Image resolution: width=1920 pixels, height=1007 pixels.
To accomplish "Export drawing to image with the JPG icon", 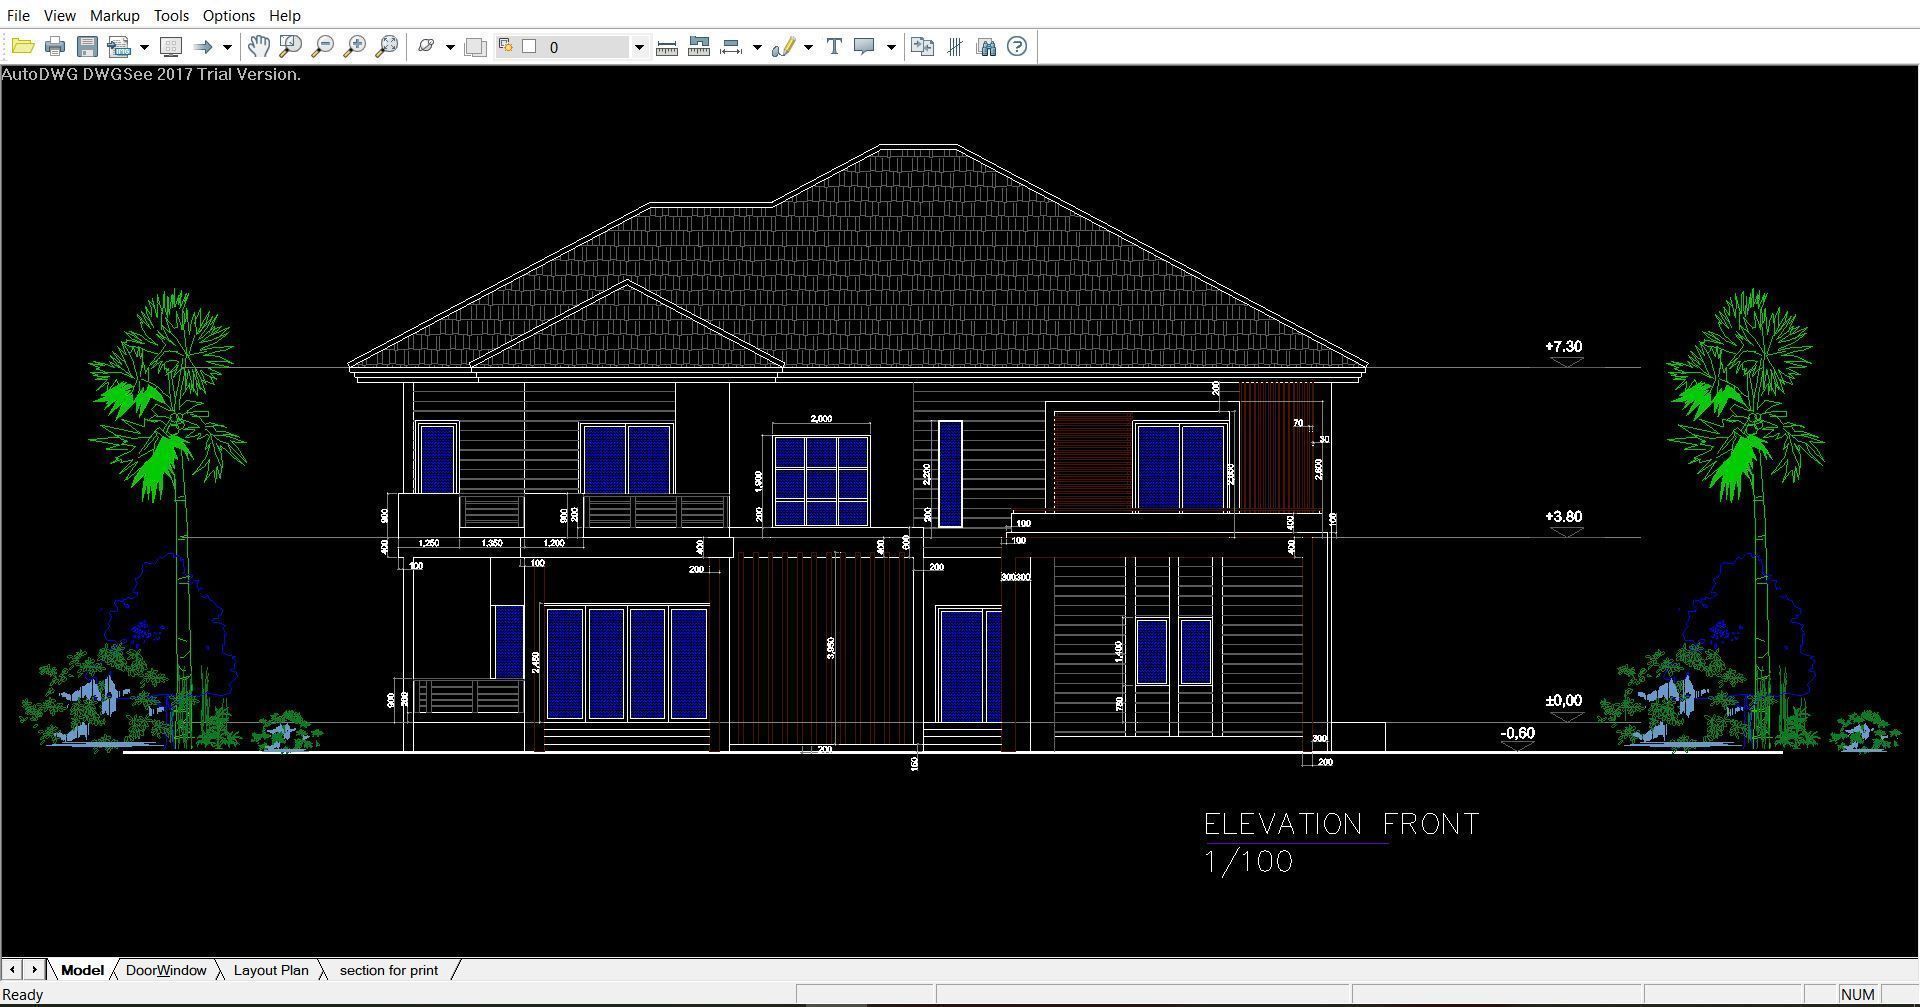I will click(x=120, y=46).
